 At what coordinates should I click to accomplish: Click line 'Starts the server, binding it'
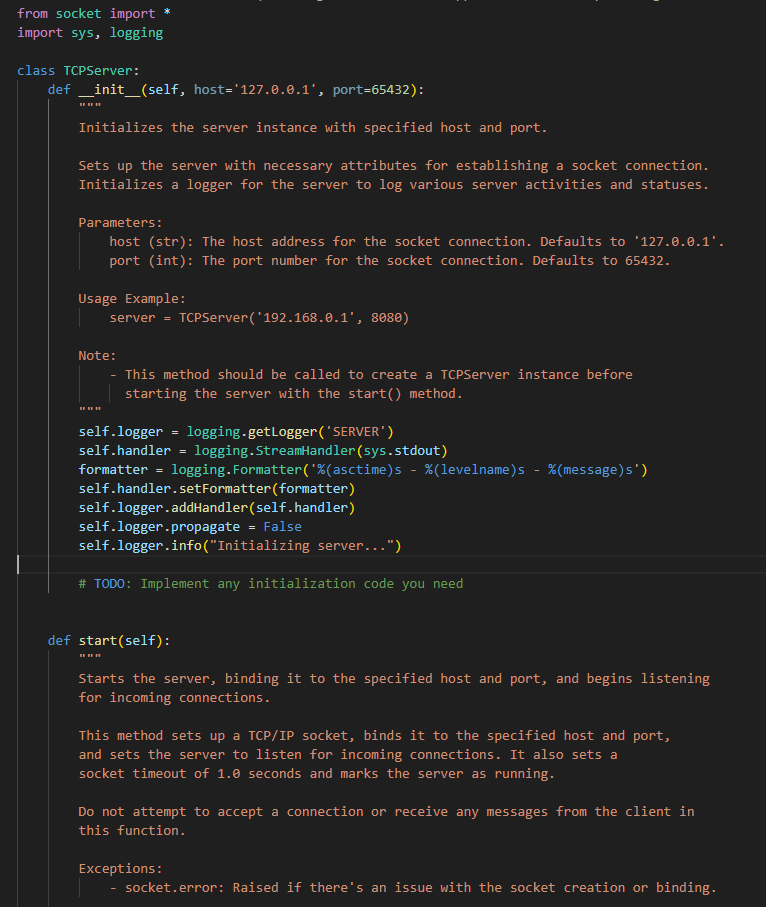coord(394,679)
